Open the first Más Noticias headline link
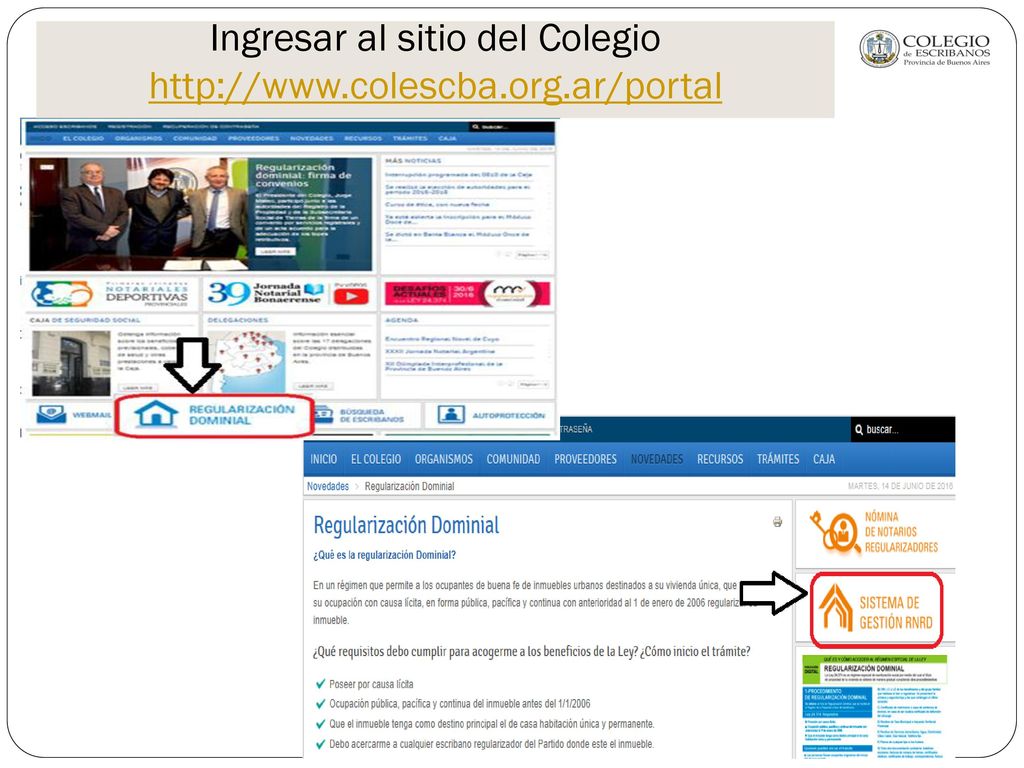 click(458, 175)
